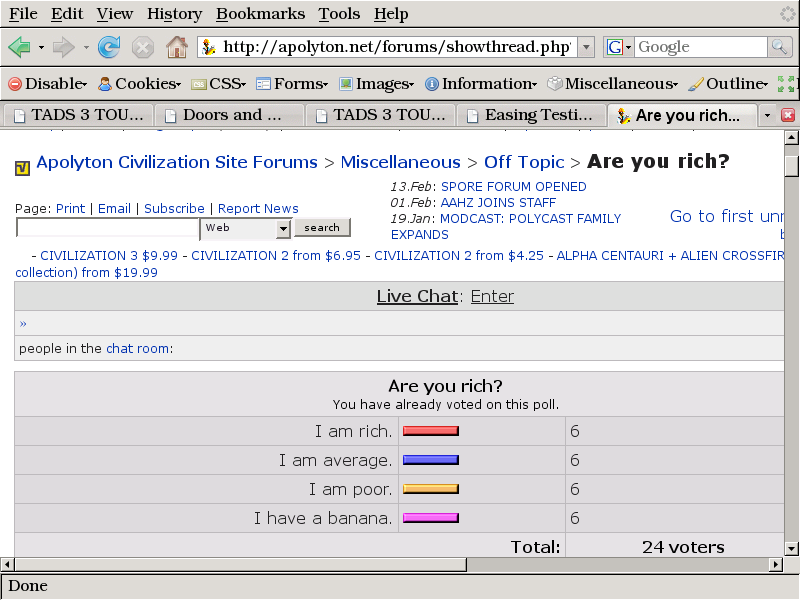Open the Web search type dropdown
The height and width of the screenshot is (600, 800).
283,228
